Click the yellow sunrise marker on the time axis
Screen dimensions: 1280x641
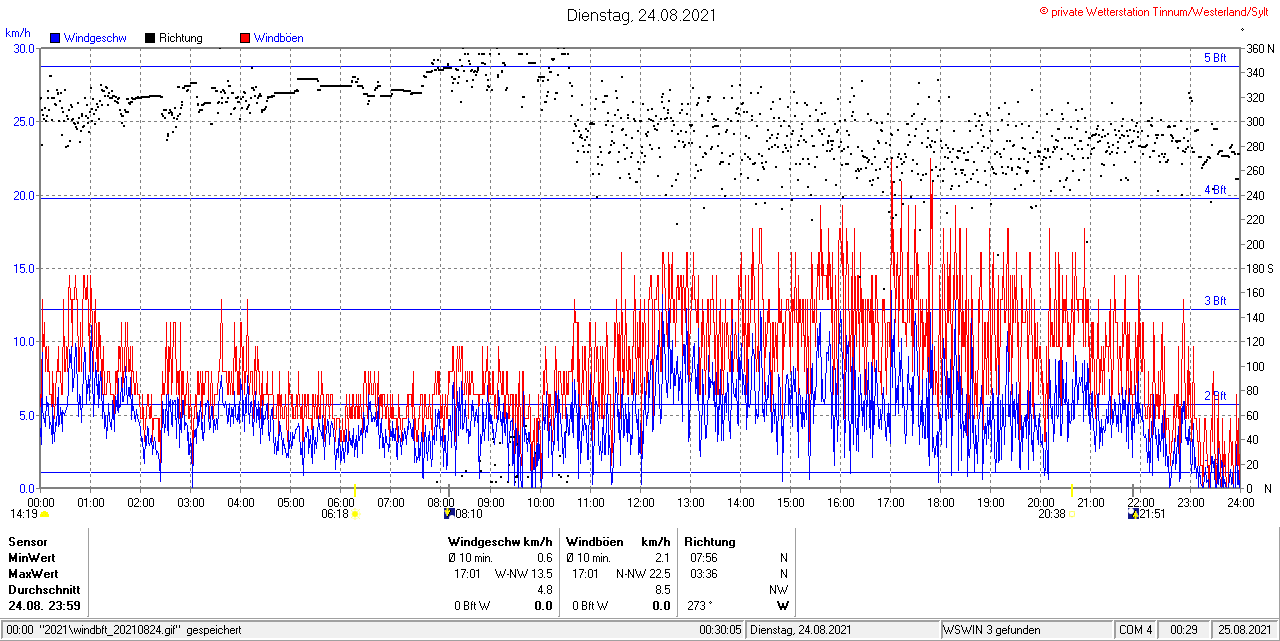click(355, 491)
